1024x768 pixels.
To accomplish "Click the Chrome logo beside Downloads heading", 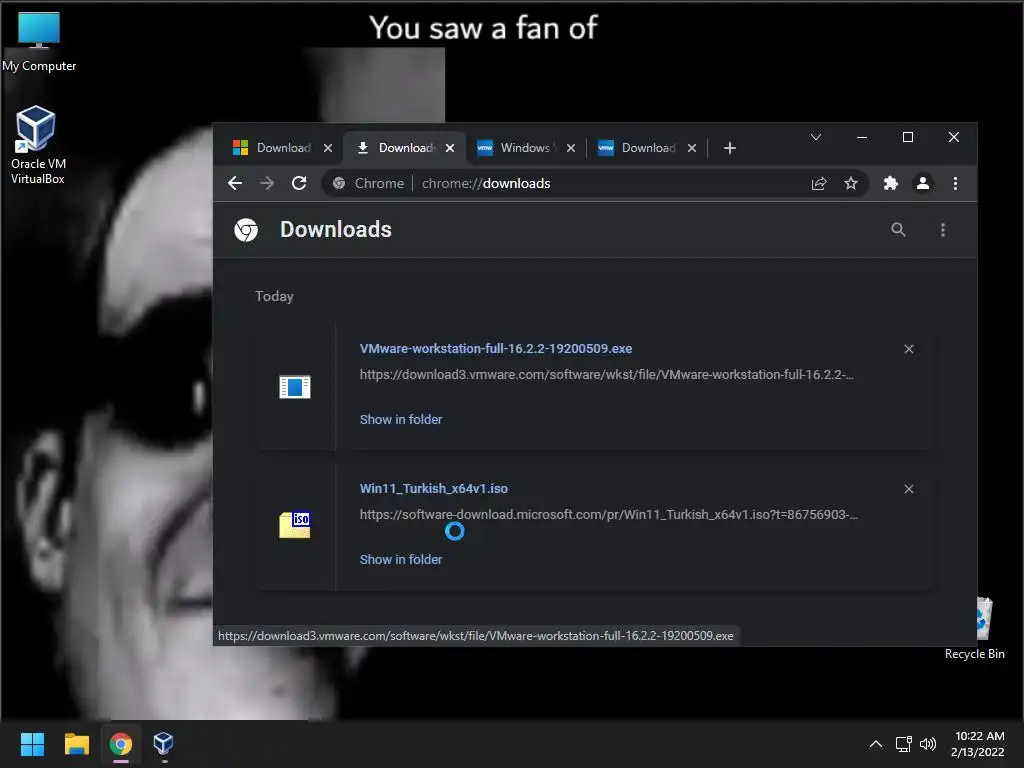I will pos(246,230).
